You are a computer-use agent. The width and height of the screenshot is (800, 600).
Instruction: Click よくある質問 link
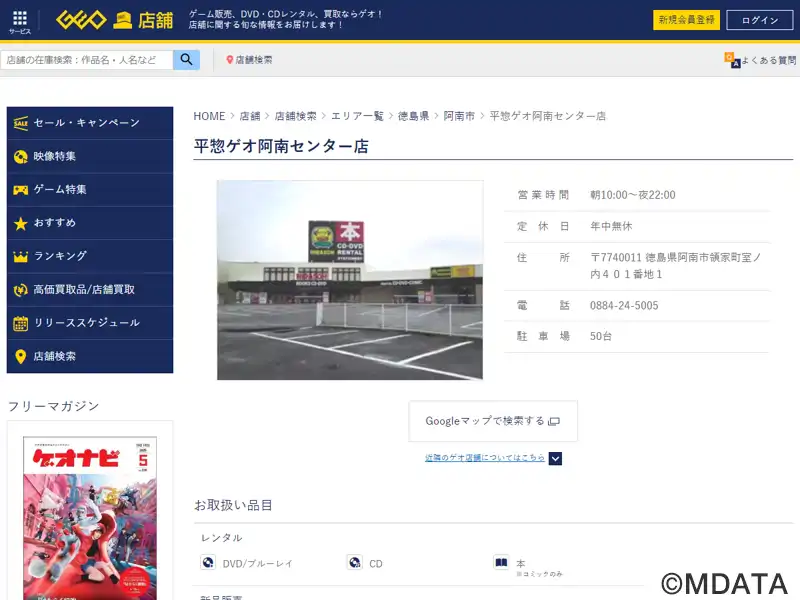coord(769,60)
